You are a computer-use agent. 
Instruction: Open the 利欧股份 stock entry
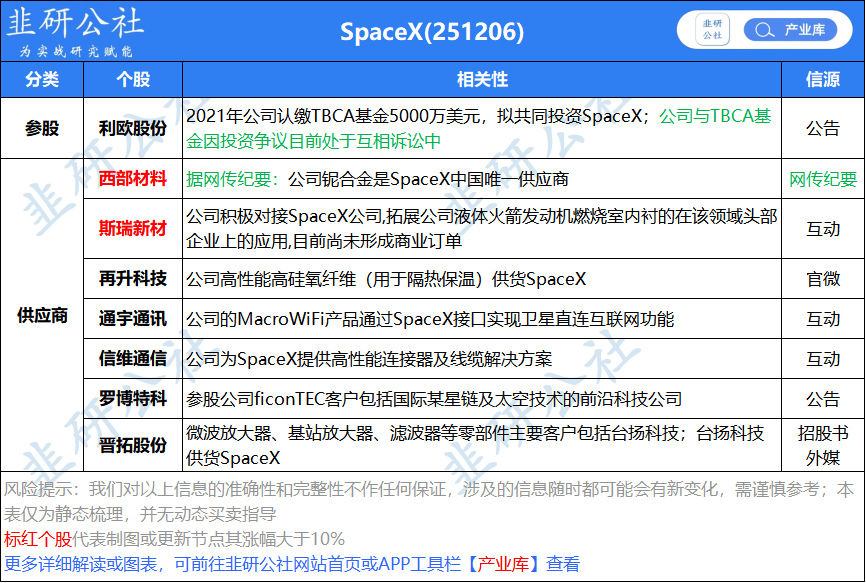pos(133,128)
